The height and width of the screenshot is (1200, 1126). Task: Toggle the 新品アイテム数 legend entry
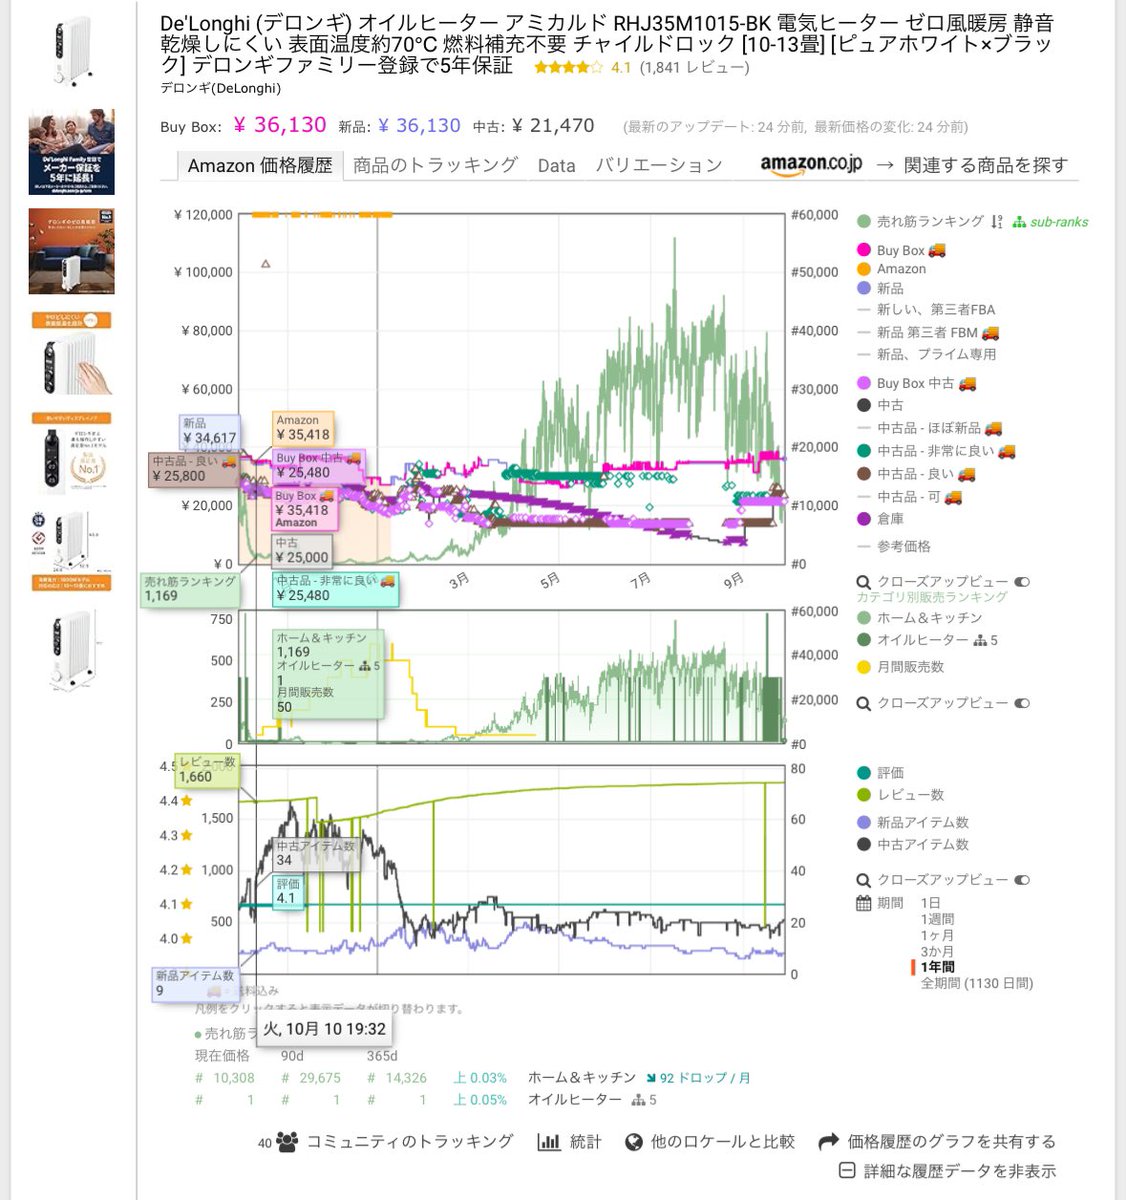coord(913,823)
